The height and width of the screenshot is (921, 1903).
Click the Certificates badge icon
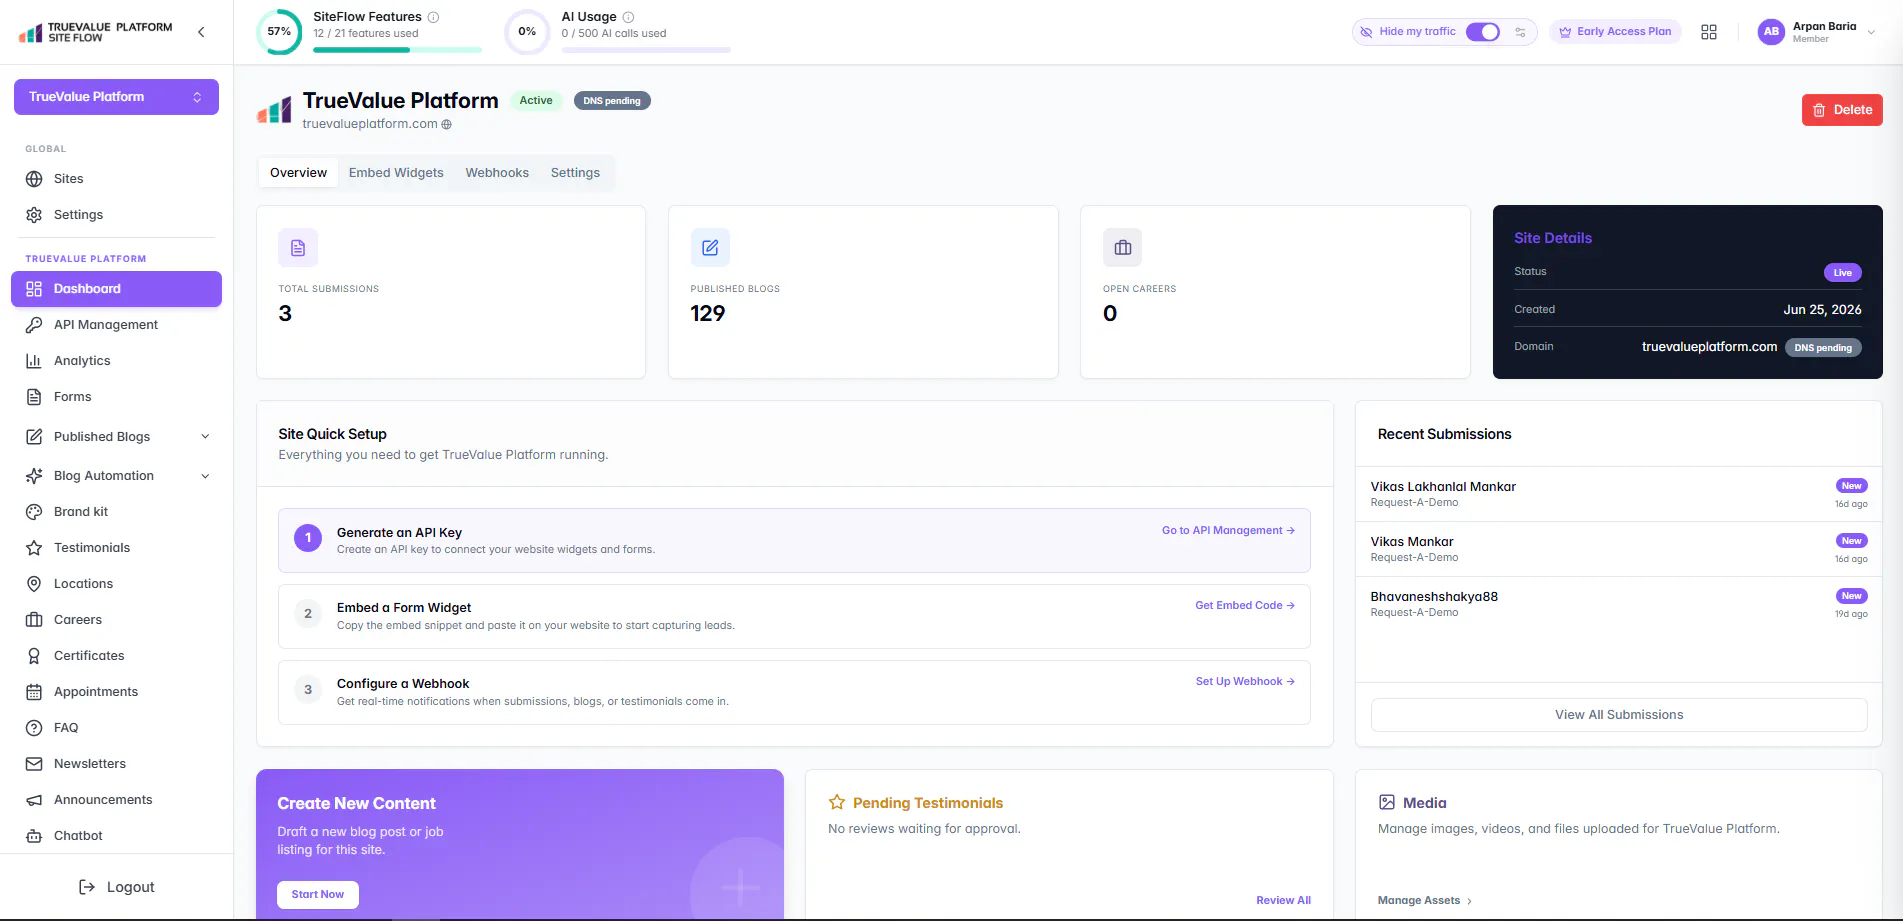tap(34, 656)
